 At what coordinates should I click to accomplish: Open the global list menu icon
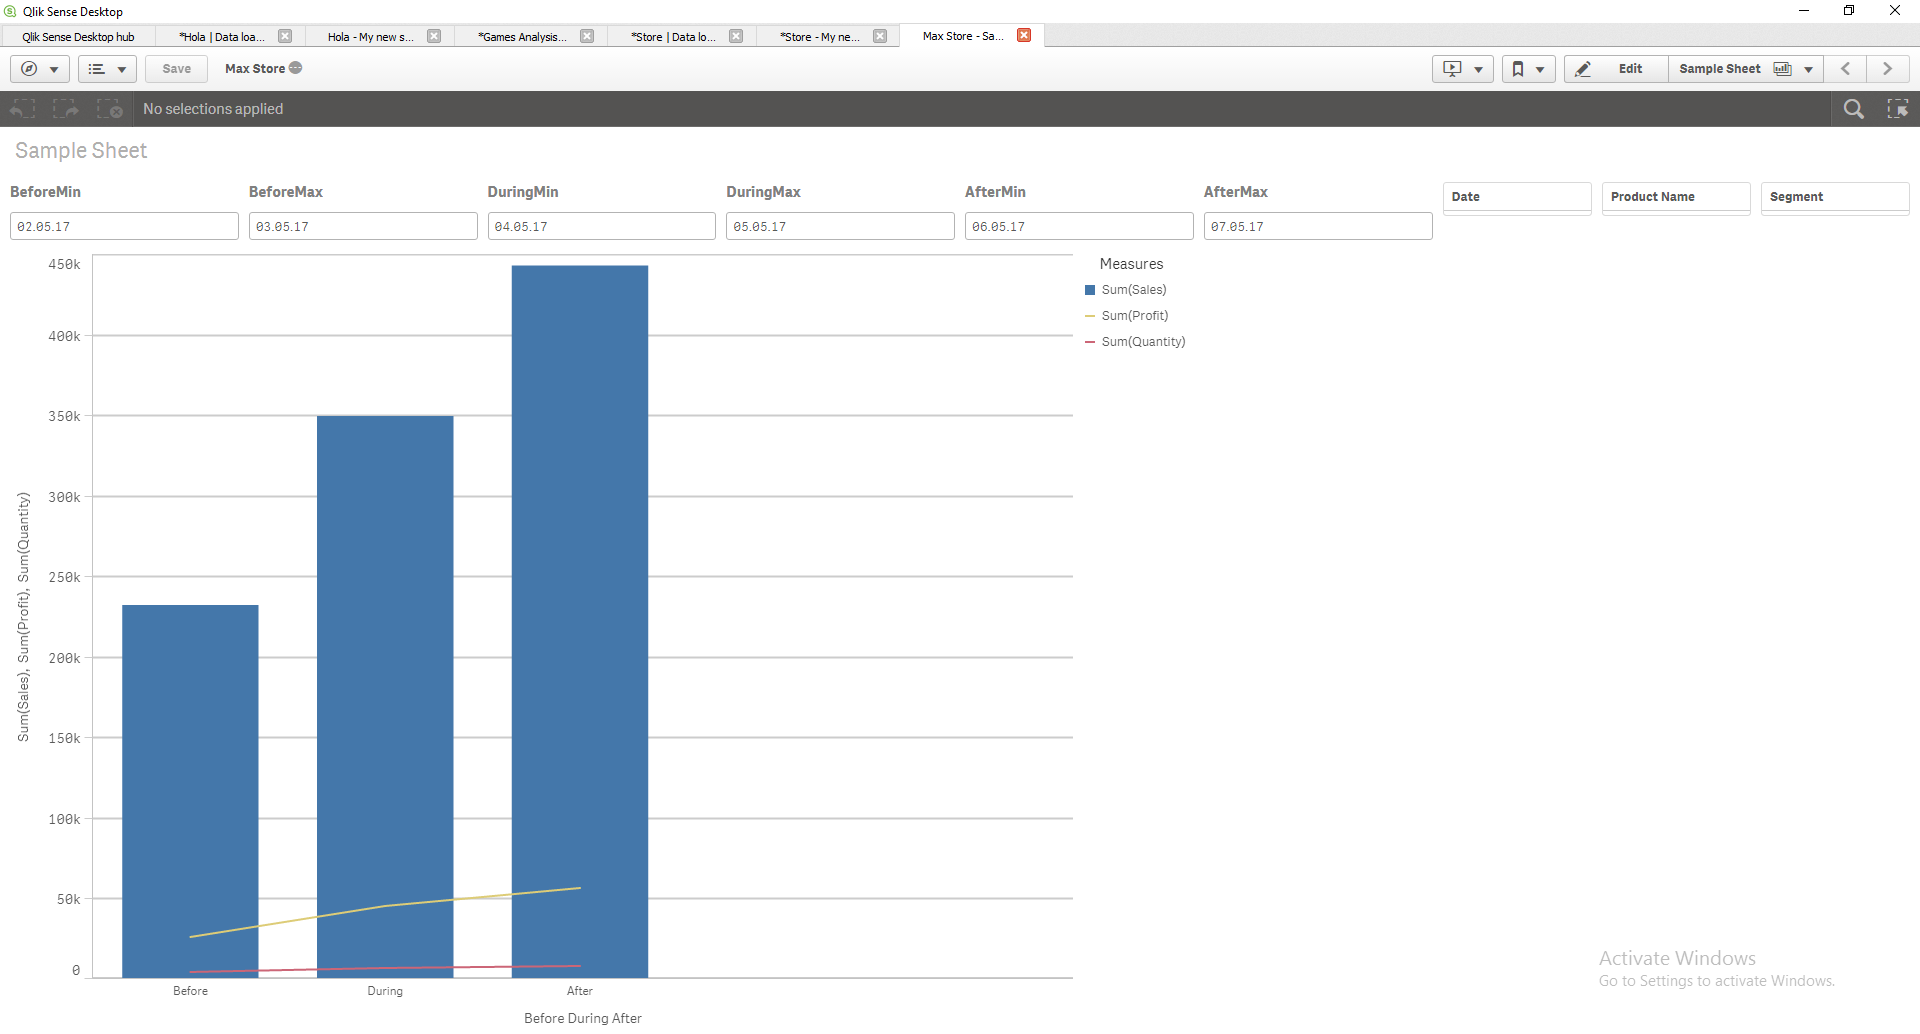click(97, 69)
